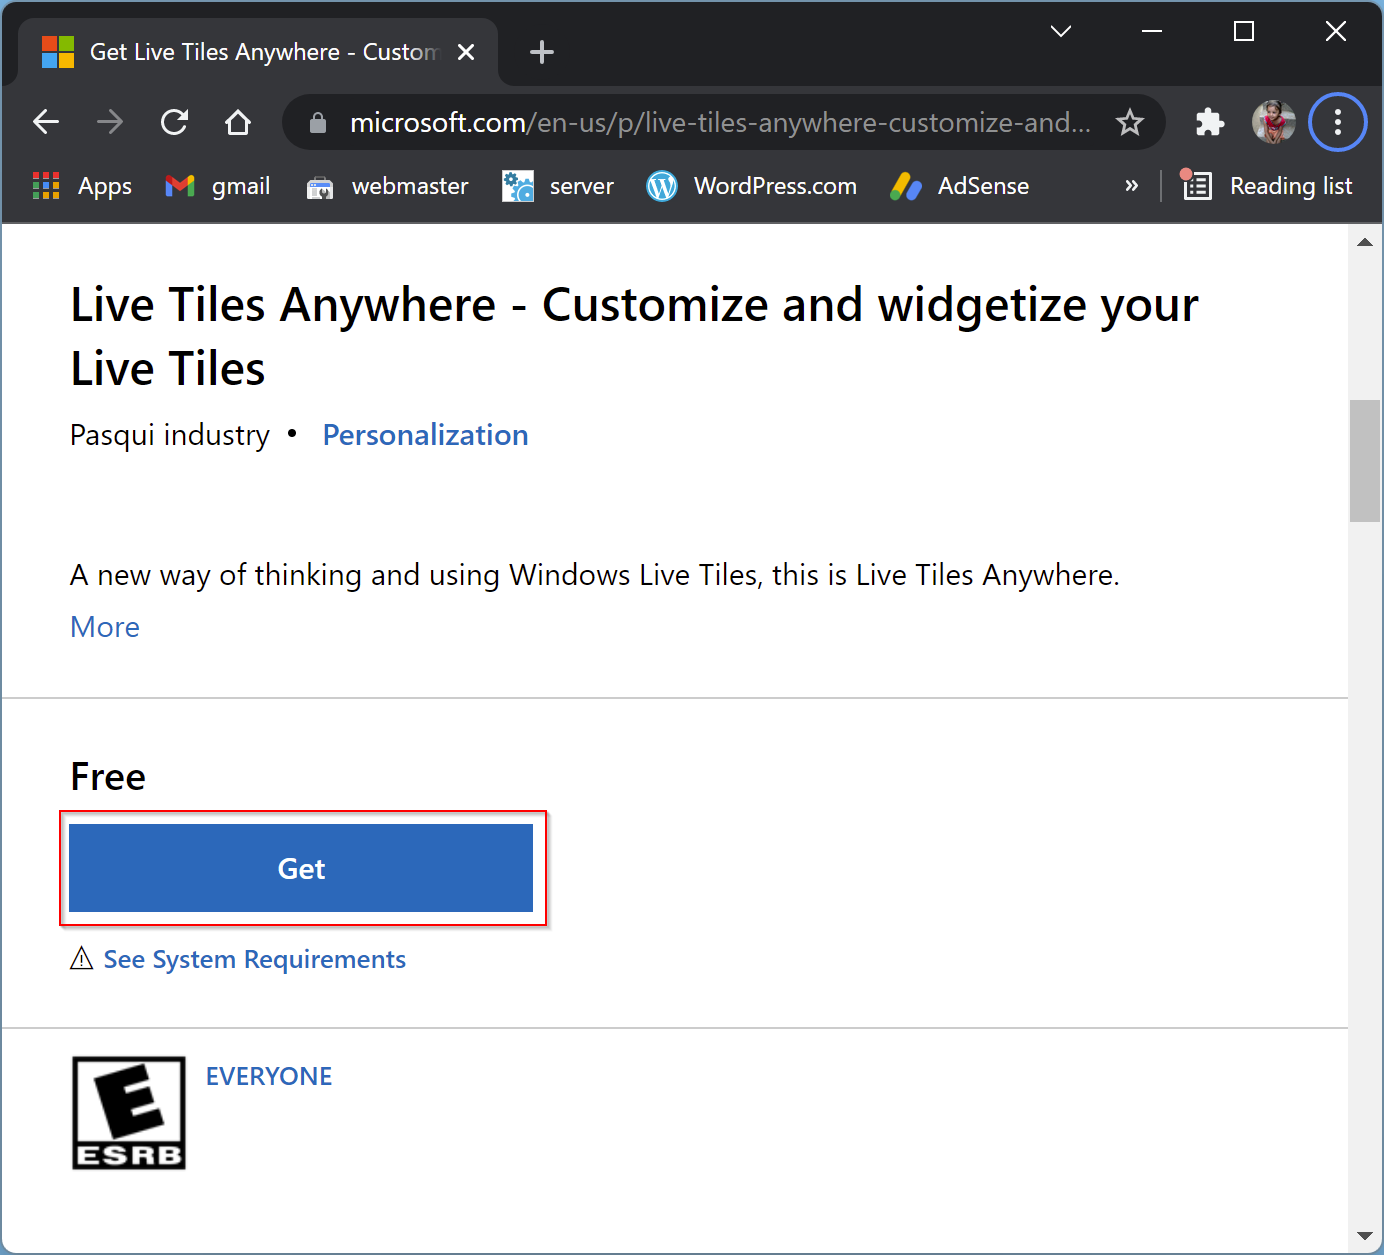This screenshot has height=1255, width=1384.
Task: Click the page vertical scrollbar thumb
Action: pyautogui.click(x=1365, y=461)
